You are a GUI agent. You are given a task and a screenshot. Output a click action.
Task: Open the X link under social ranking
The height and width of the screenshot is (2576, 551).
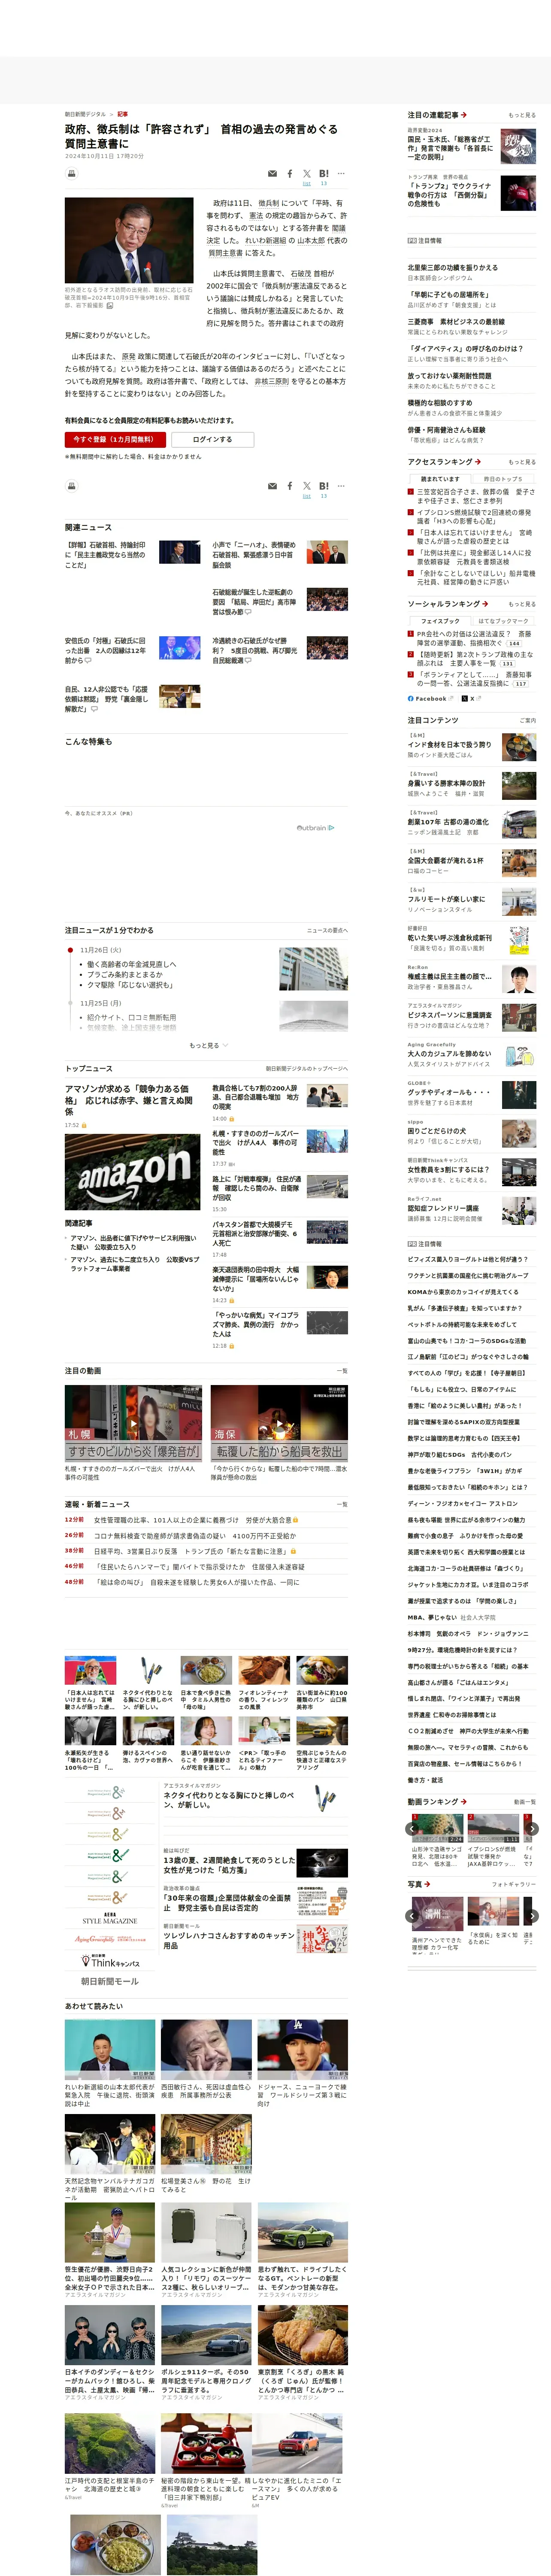point(472,698)
